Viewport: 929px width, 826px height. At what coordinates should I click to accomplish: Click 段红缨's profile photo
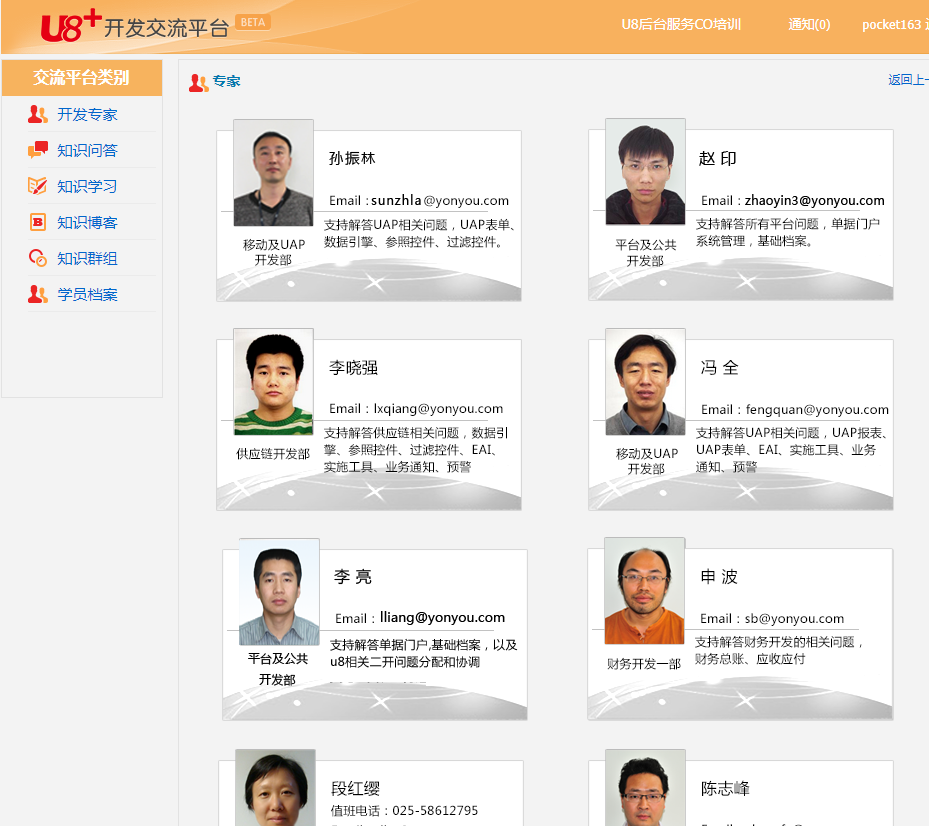275,787
